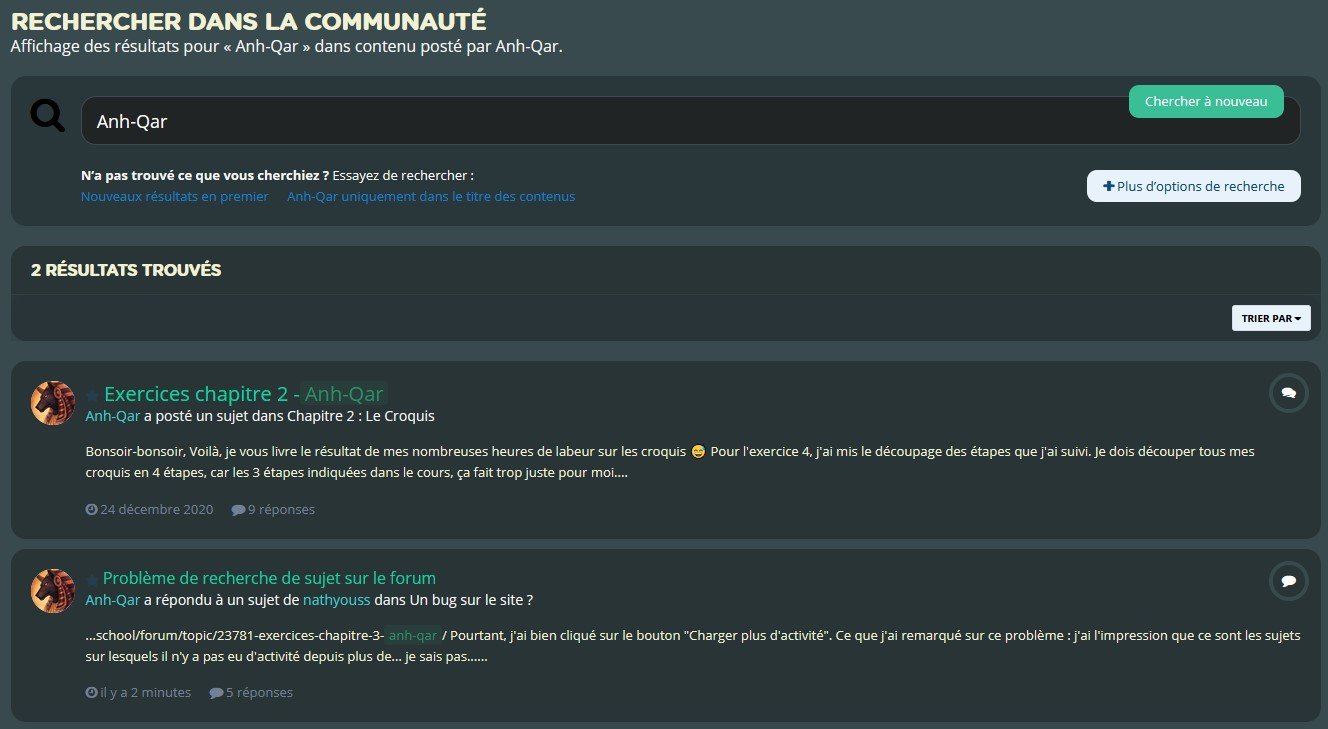Screen dimensions: 1328x729
Task: Toggle the star before "Exercices chapitre 2"
Action: click(92, 394)
